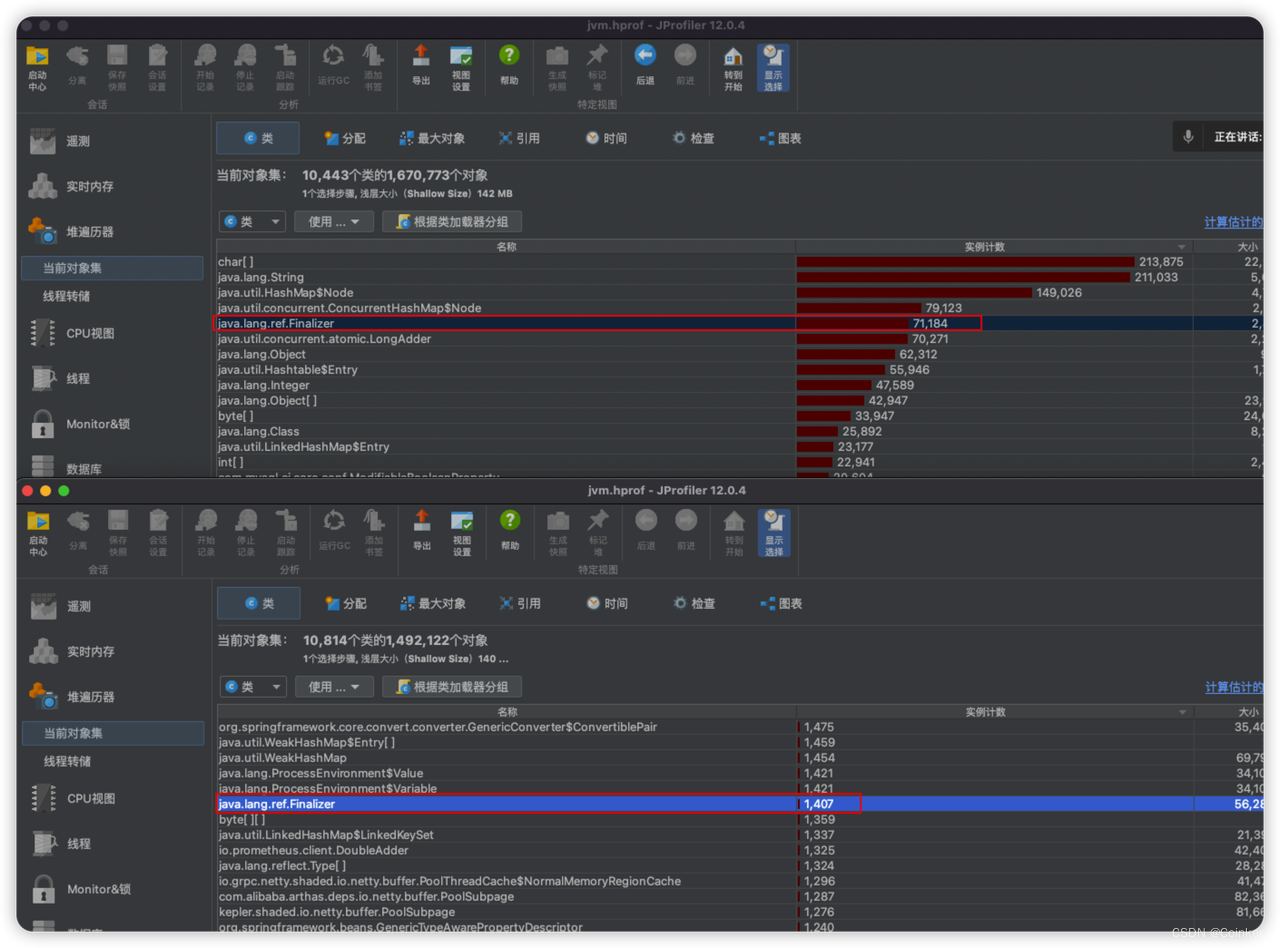Select java.lang.String row in top window
The image size is (1280, 948).
pyautogui.click(x=740, y=277)
